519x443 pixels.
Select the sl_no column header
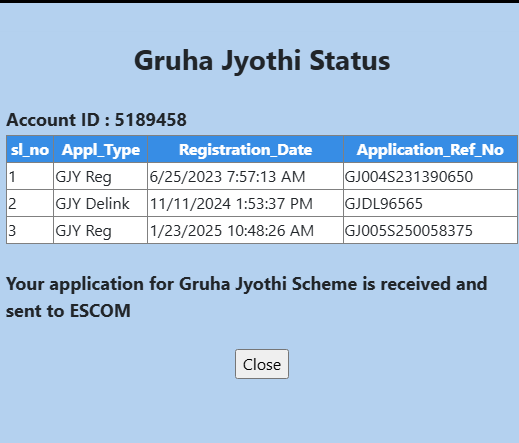[30, 149]
